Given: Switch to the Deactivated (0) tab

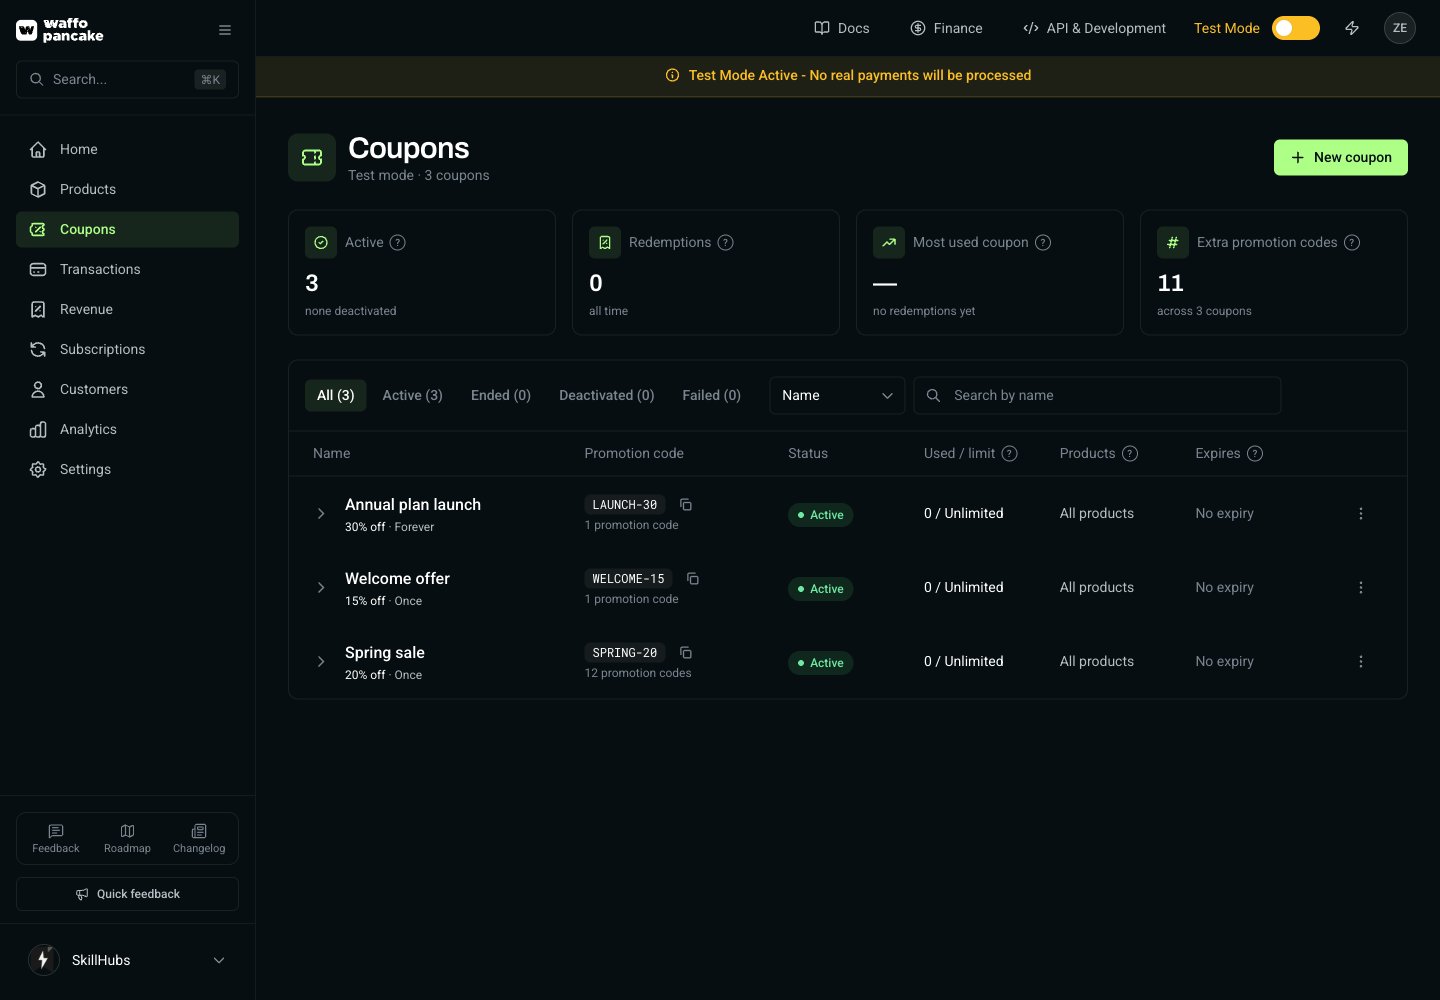Looking at the screenshot, I should coord(606,395).
